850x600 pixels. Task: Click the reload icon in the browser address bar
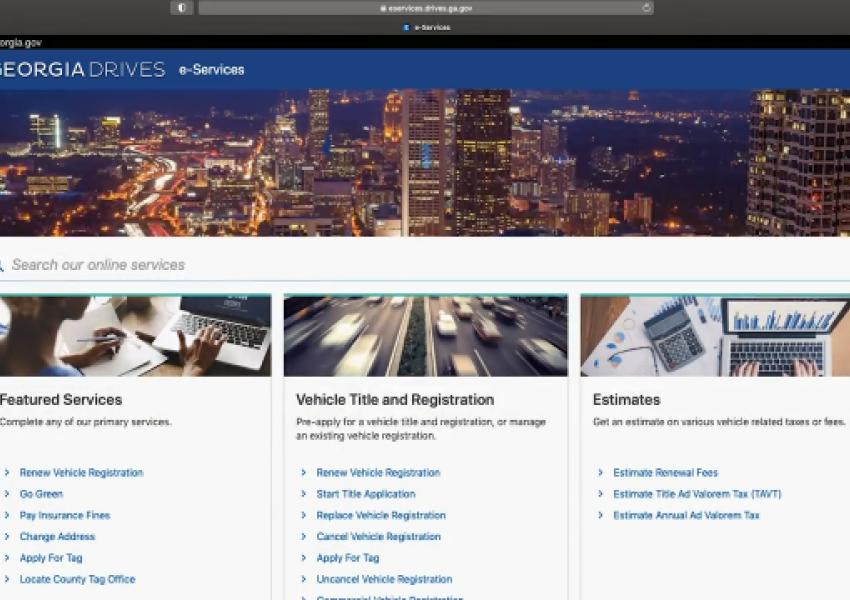646,7
